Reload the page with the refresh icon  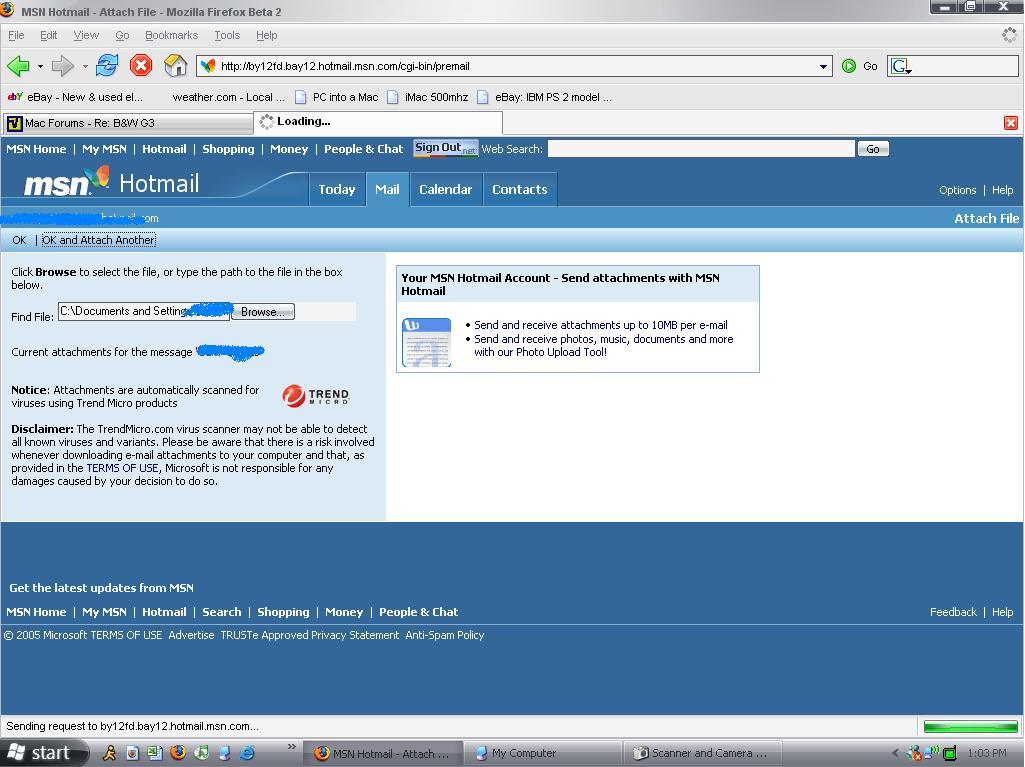pos(107,65)
